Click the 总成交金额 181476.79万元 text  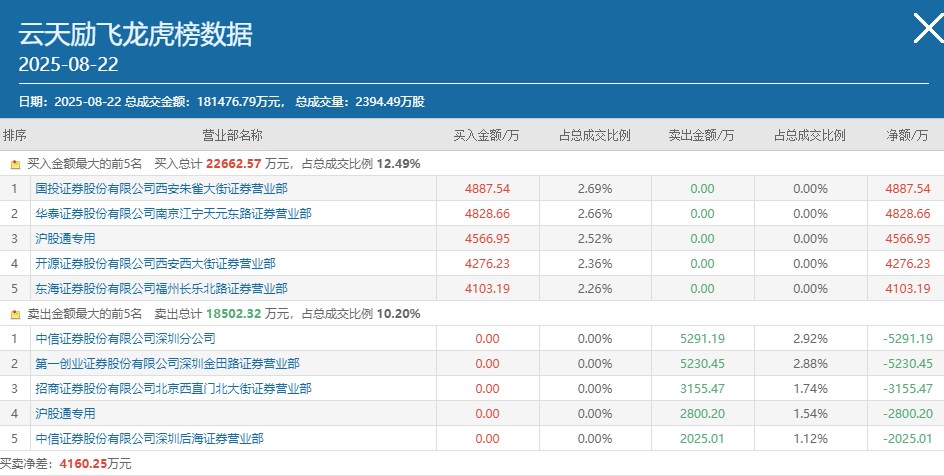click(205, 102)
